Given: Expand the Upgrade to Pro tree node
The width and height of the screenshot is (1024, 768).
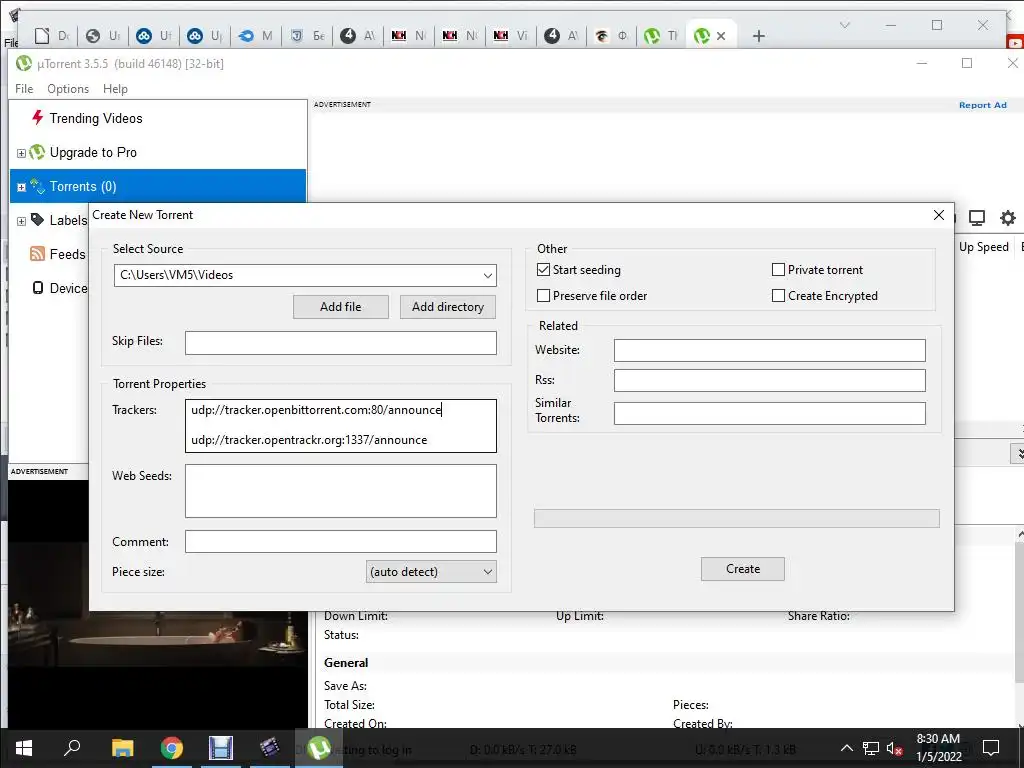Looking at the screenshot, I should 21,153.
